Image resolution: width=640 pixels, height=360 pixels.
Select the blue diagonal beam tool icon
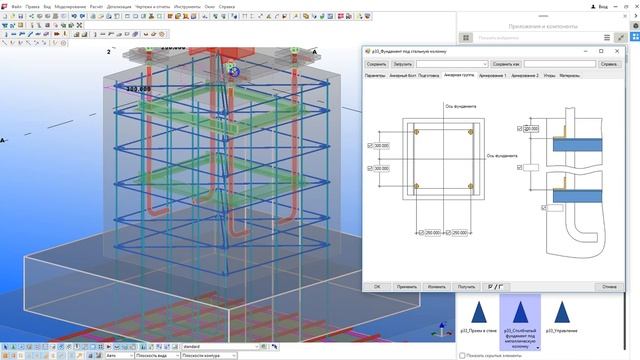click(30, 34)
